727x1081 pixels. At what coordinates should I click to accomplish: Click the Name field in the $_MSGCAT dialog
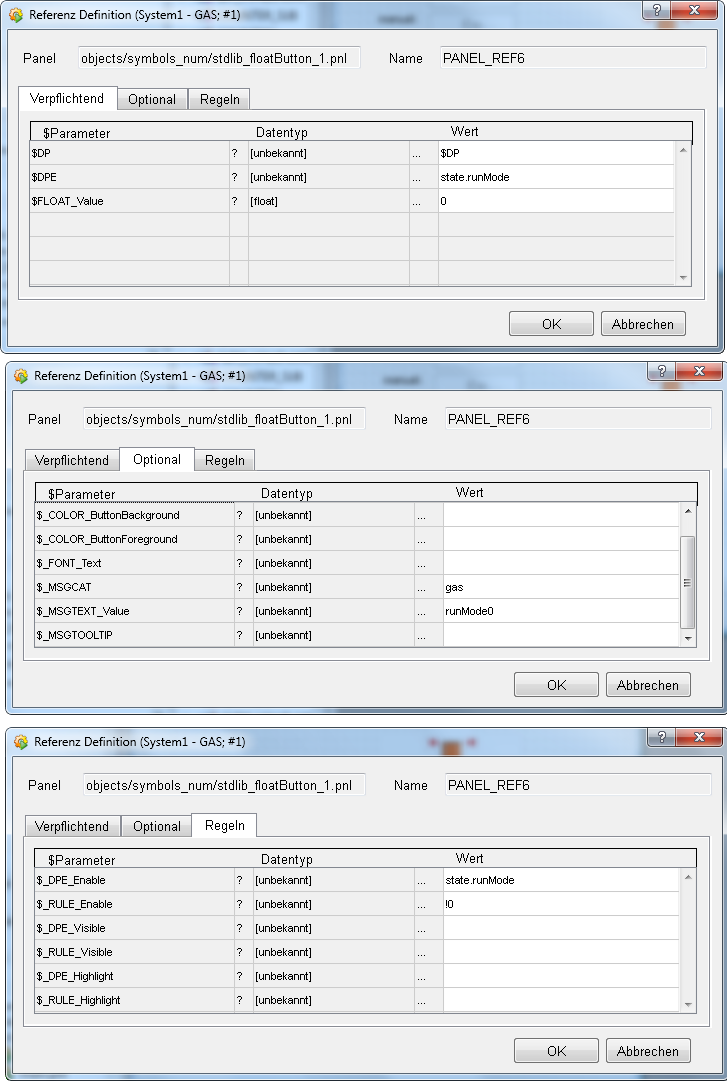coord(577,419)
